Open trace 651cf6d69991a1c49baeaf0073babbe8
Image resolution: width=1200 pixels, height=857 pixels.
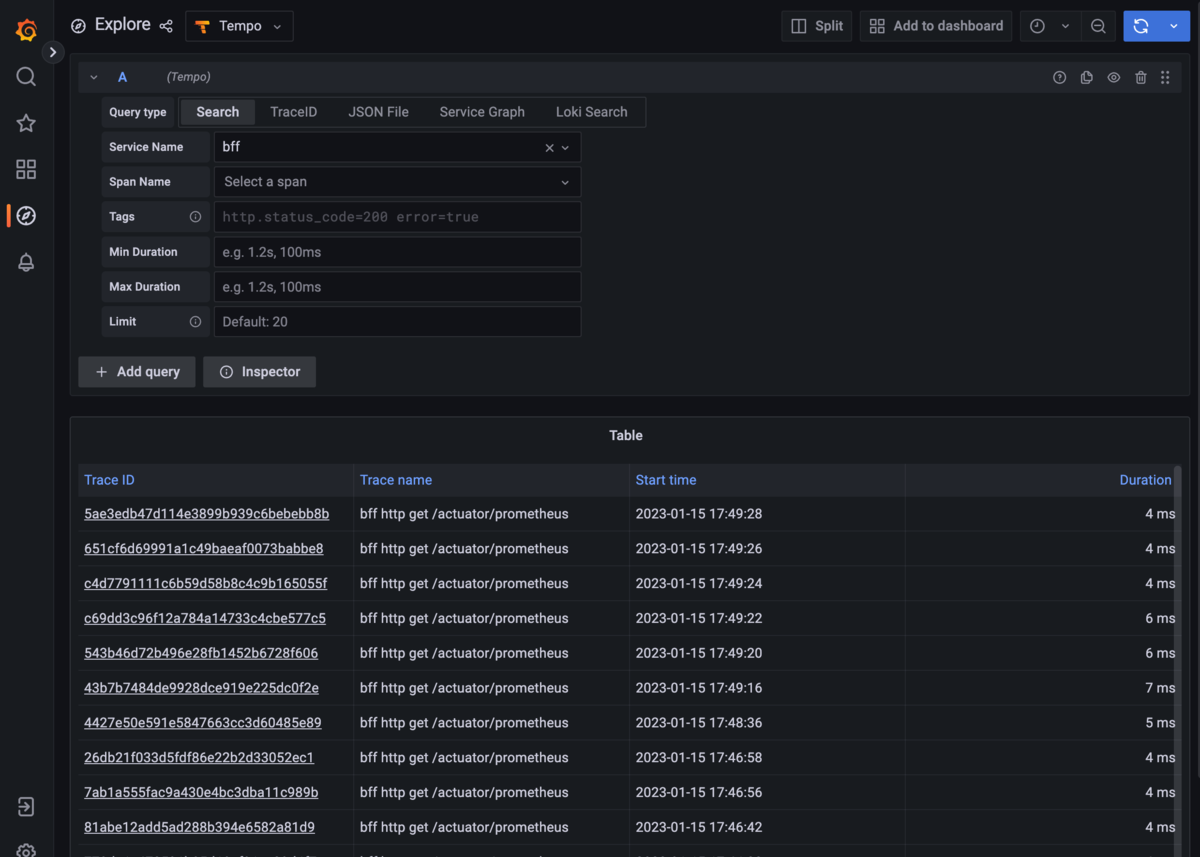tap(204, 549)
